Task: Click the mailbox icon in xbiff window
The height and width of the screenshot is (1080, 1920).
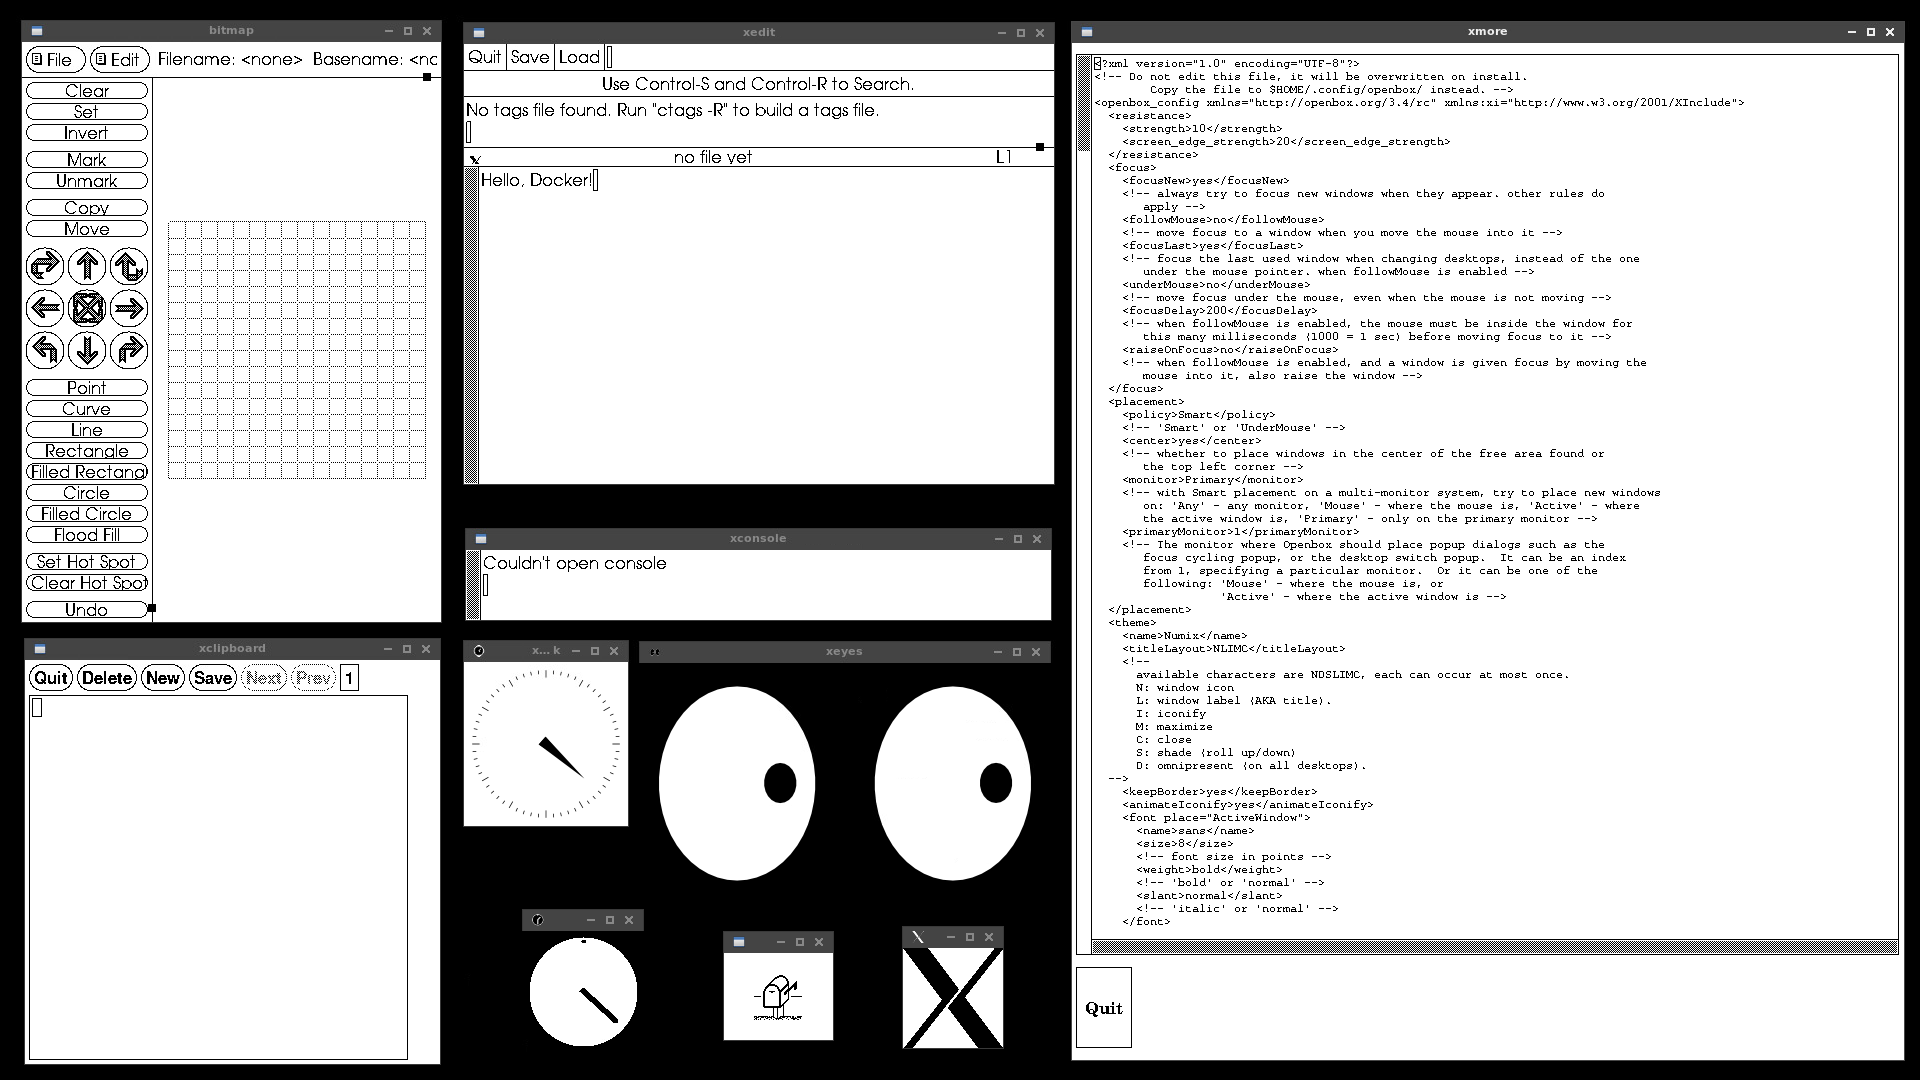Action: click(777, 996)
